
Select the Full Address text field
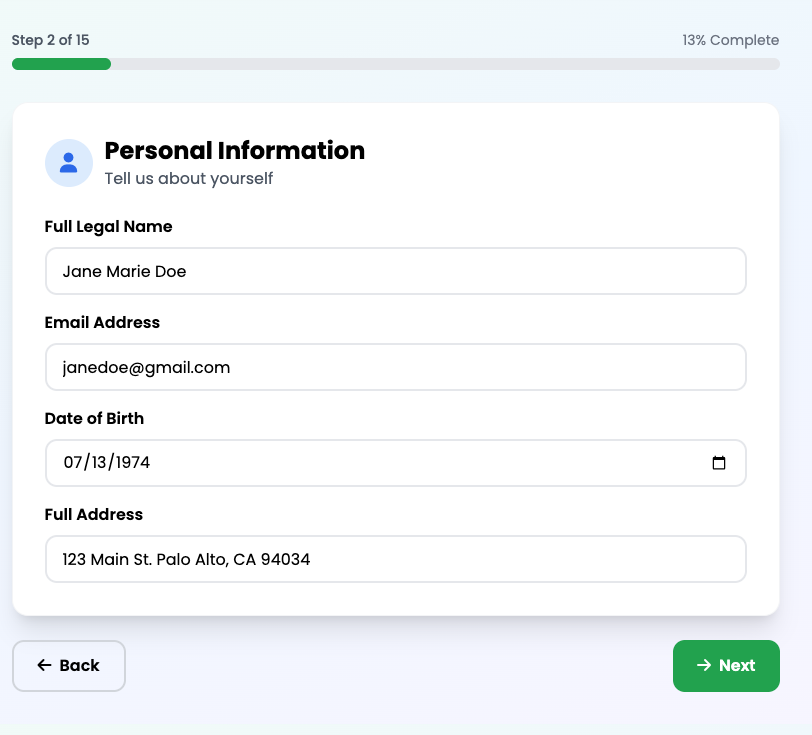point(395,559)
